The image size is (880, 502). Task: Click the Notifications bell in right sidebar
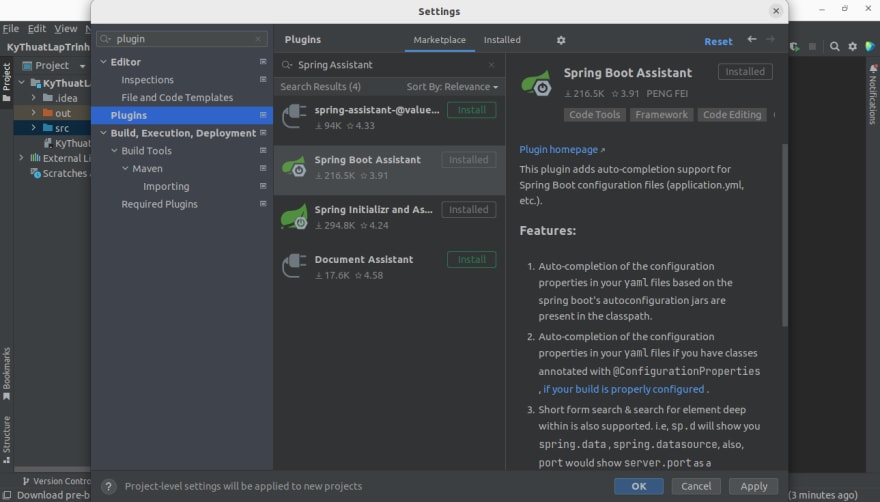pos(873,69)
